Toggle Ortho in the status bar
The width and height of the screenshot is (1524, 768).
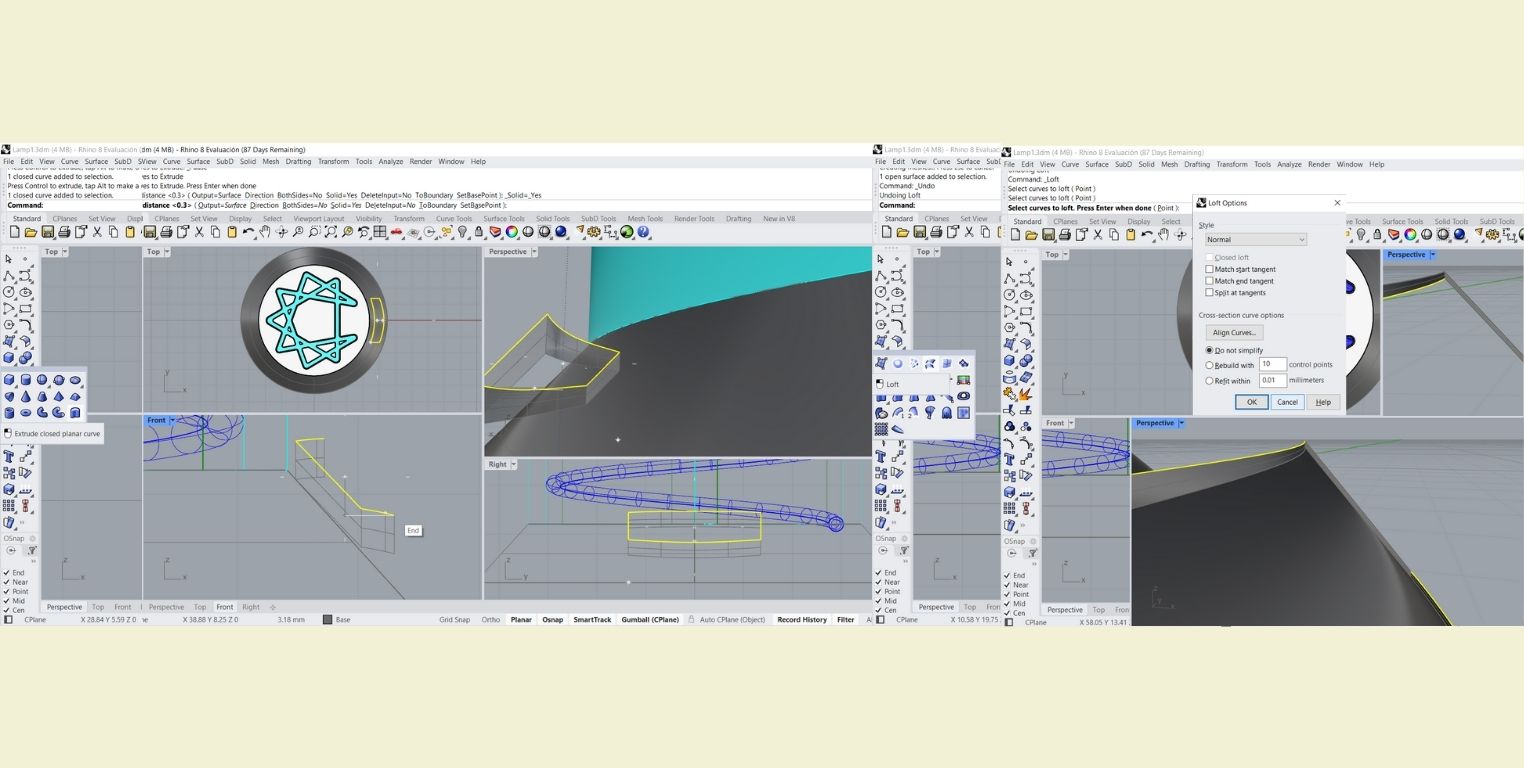pyautogui.click(x=490, y=619)
